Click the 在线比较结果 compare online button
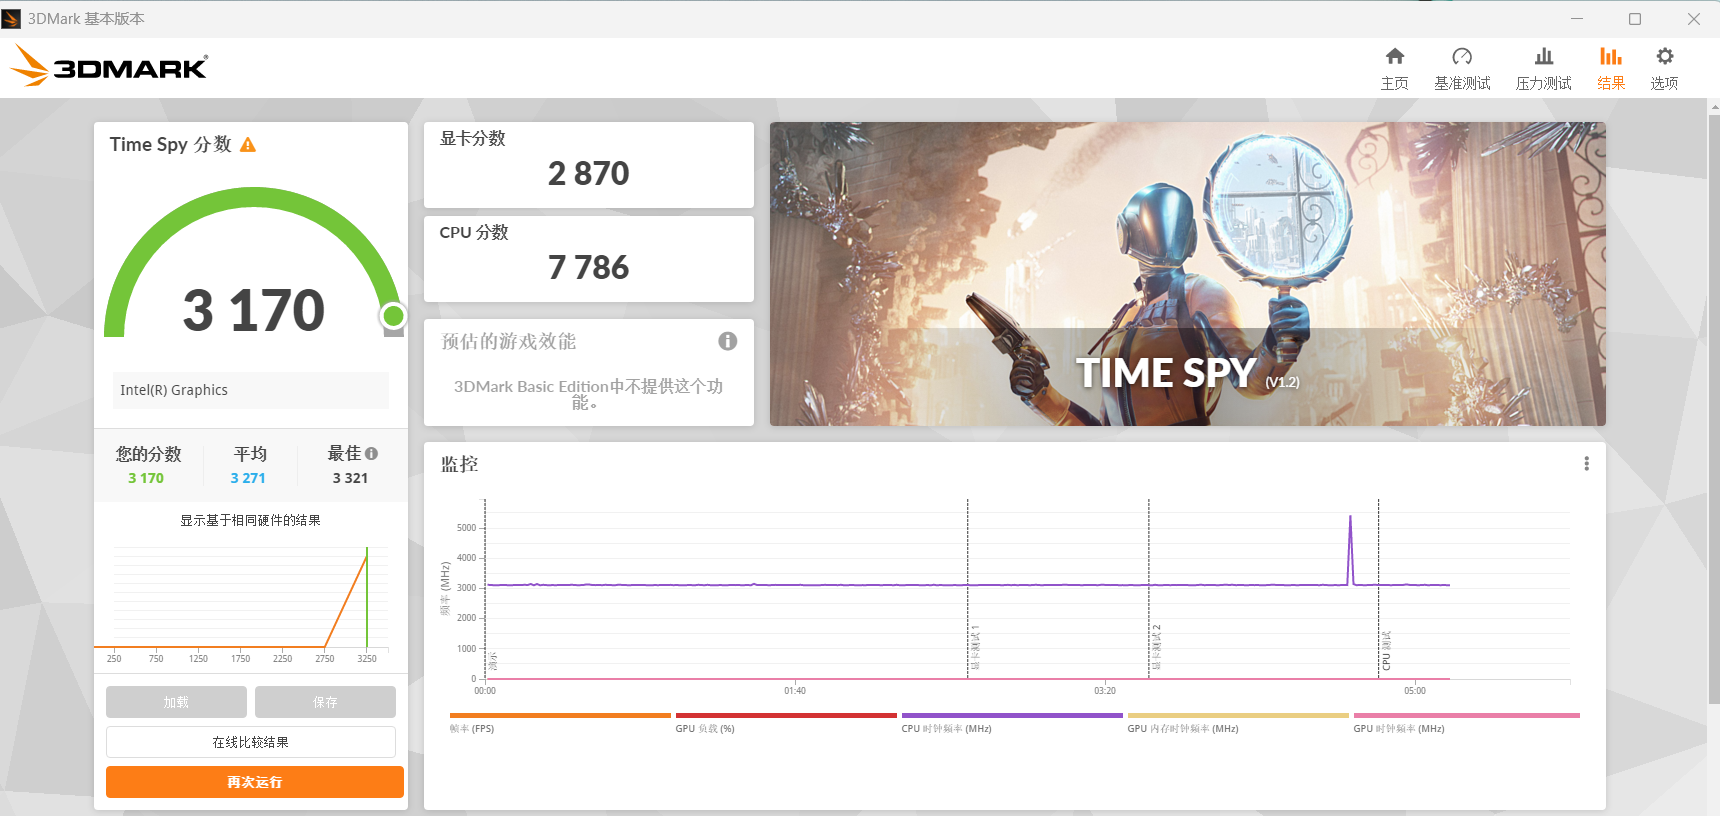The height and width of the screenshot is (816, 1720). [x=251, y=742]
